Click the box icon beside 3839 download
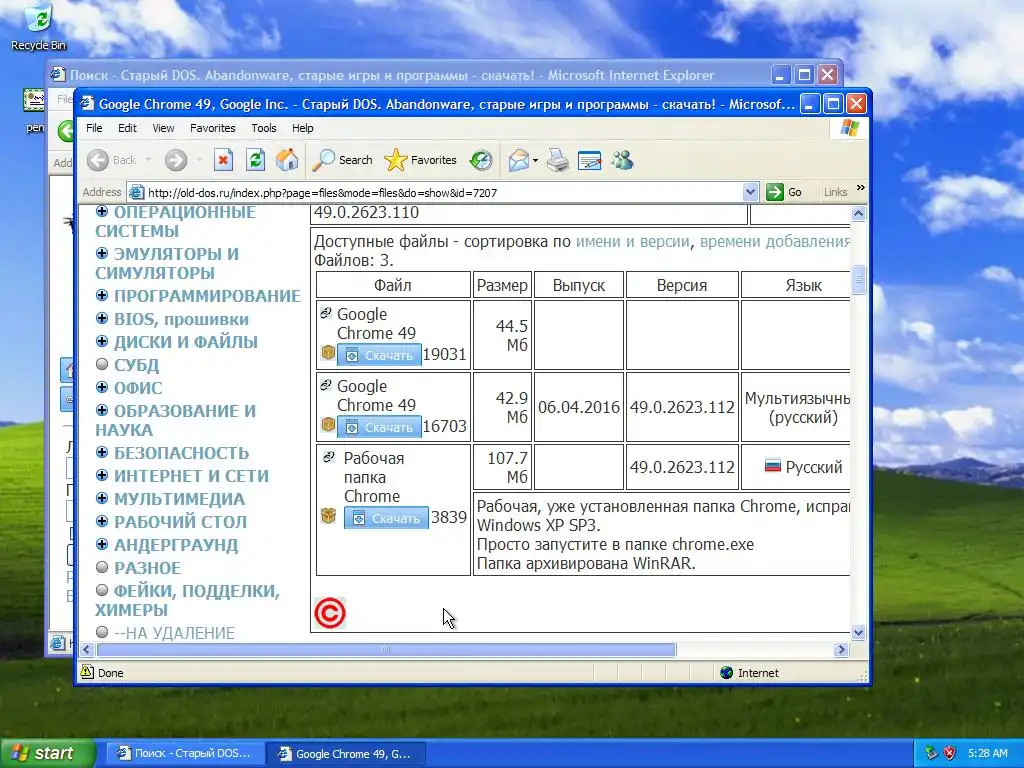Viewport: 1024px width, 768px height. point(328,516)
